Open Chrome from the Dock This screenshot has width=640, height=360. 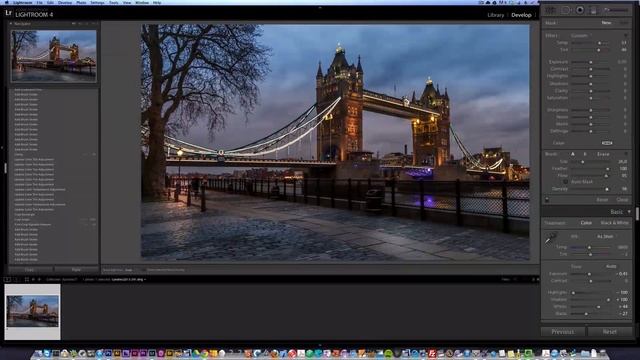(x=204, y=353)
